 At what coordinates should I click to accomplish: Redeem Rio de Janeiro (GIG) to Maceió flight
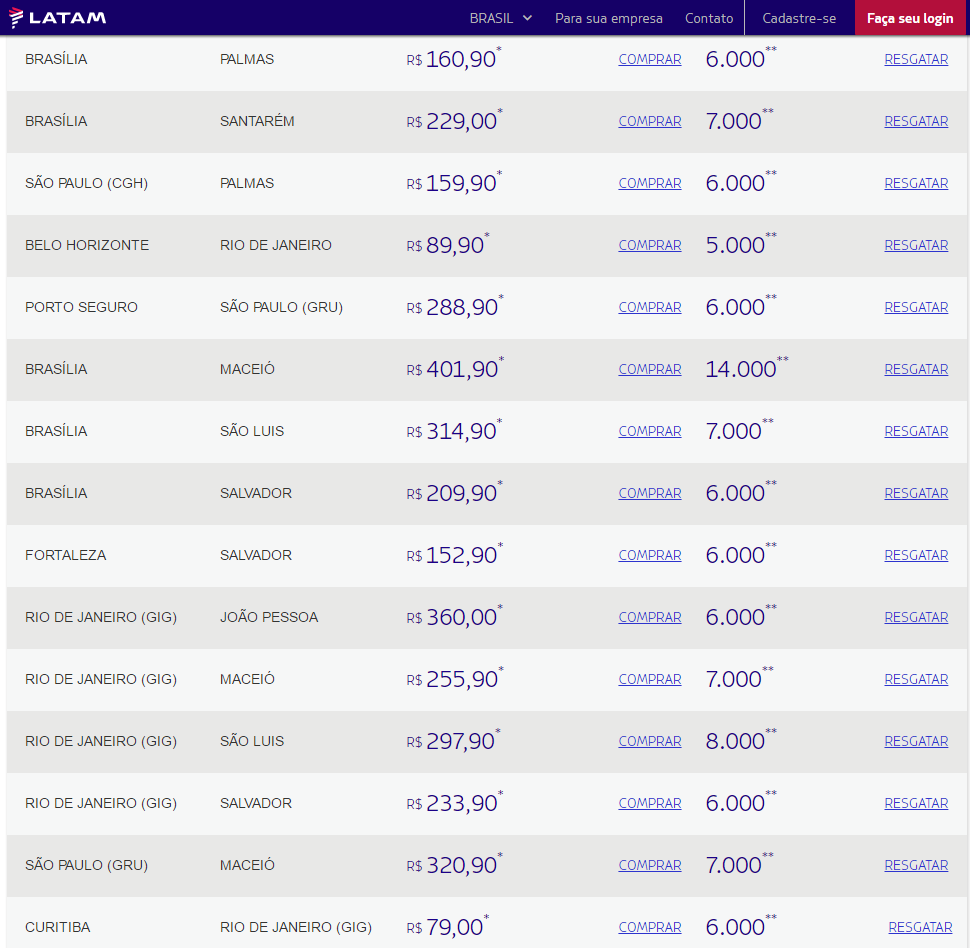click(x=916, y=679)
